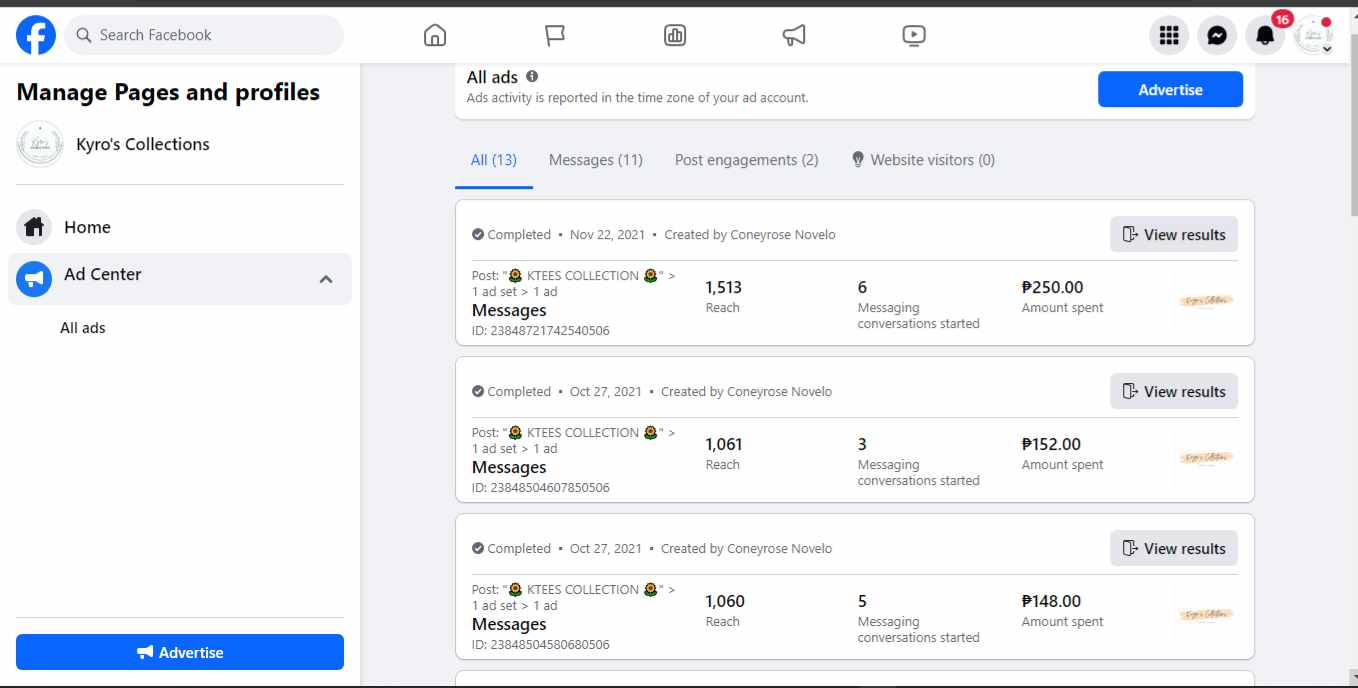This screenshot has height=688, width=1358.
Task: Click ID 23848504580680506 text
Action: [541, 645]
